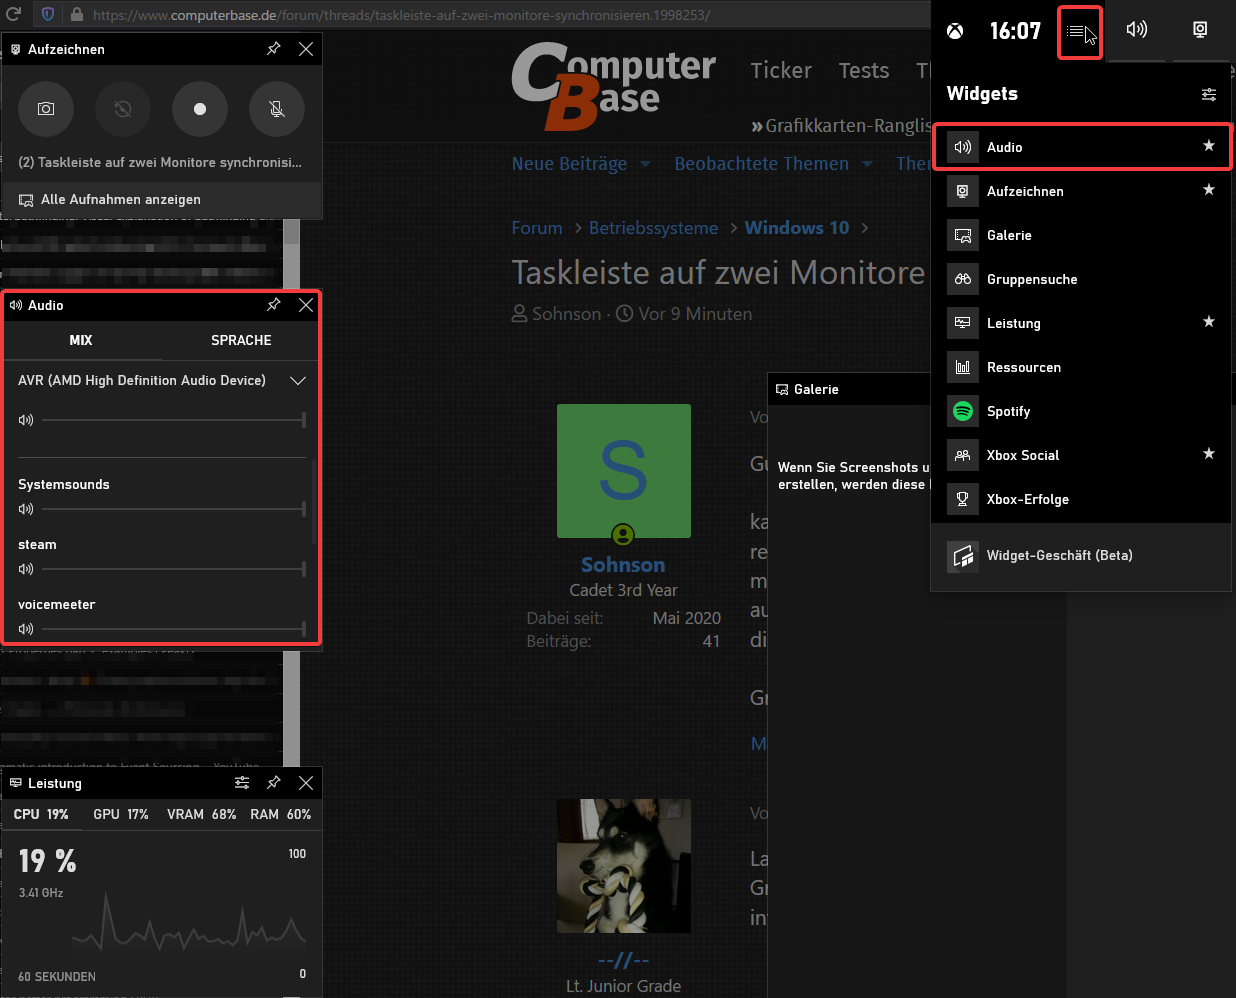1236x998 pixels.
Task: Mute voicemeeter speaker icon
Action: [x=26, y=629]
